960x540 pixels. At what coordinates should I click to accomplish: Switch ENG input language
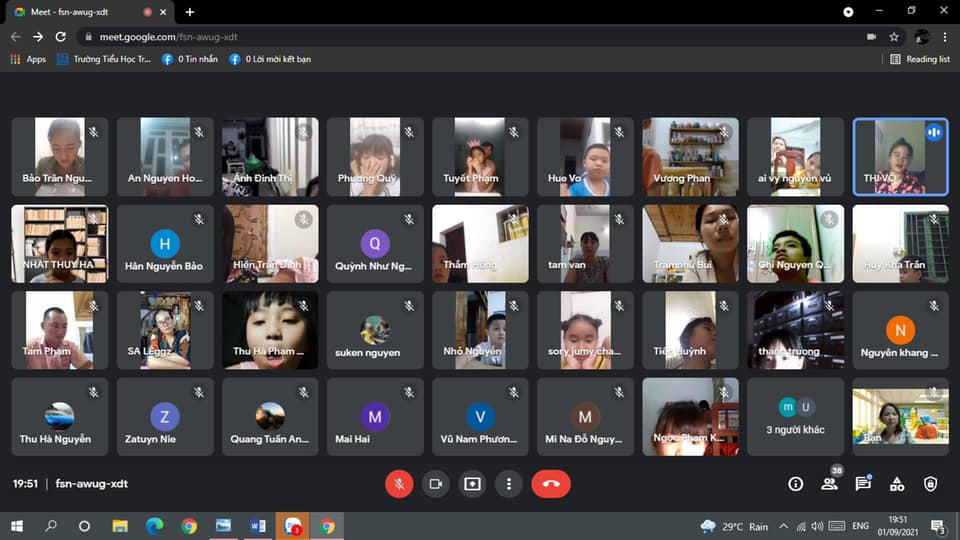point(860,526)
